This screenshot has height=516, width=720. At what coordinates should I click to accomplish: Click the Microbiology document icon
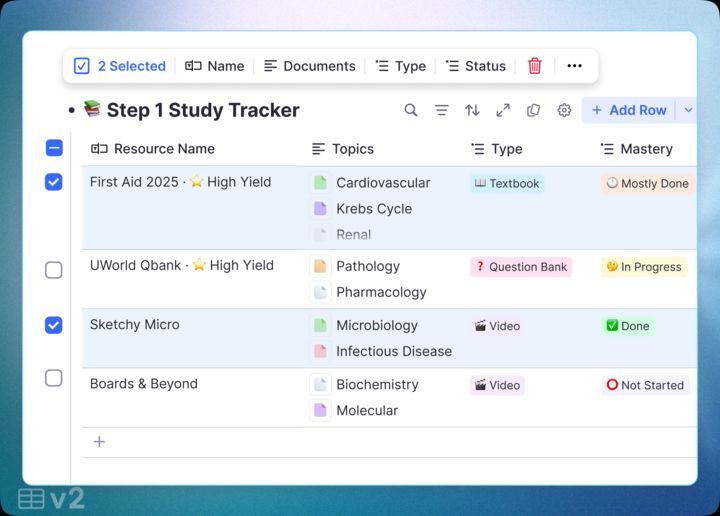[x=320, y=325]
